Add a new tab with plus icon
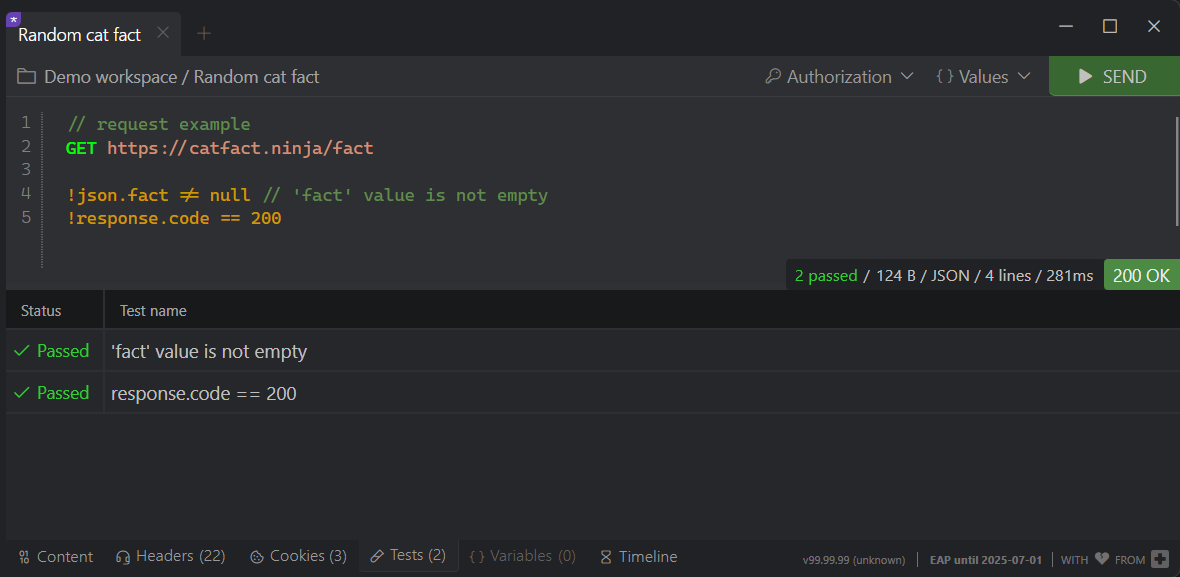Image resolution: width=1180 pixels, height=577 pixels. pyautogui.click(x=204, y=33)
